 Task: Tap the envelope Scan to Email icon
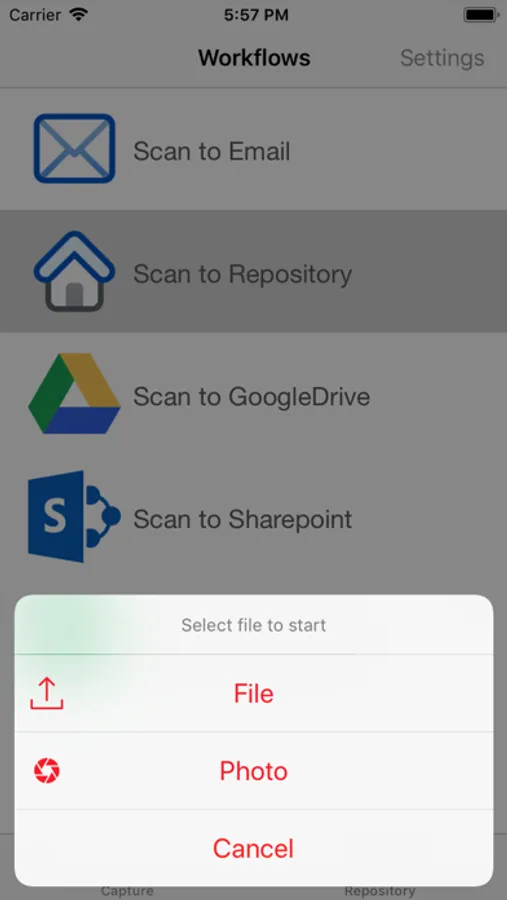(75, 149)
